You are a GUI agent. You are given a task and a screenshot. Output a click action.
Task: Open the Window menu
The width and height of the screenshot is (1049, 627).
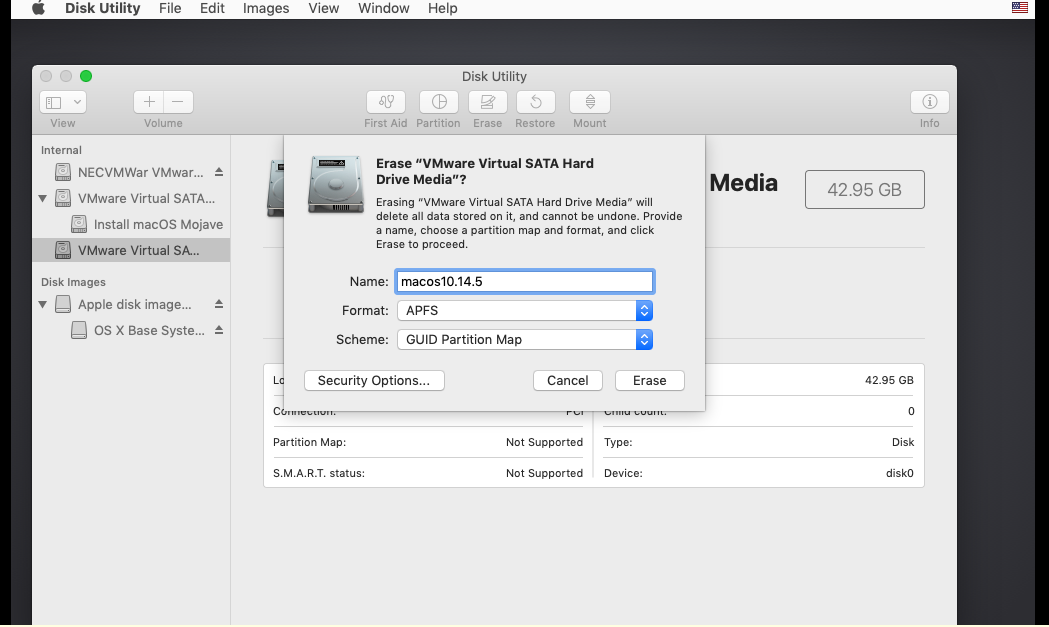(x=383, y=8)
